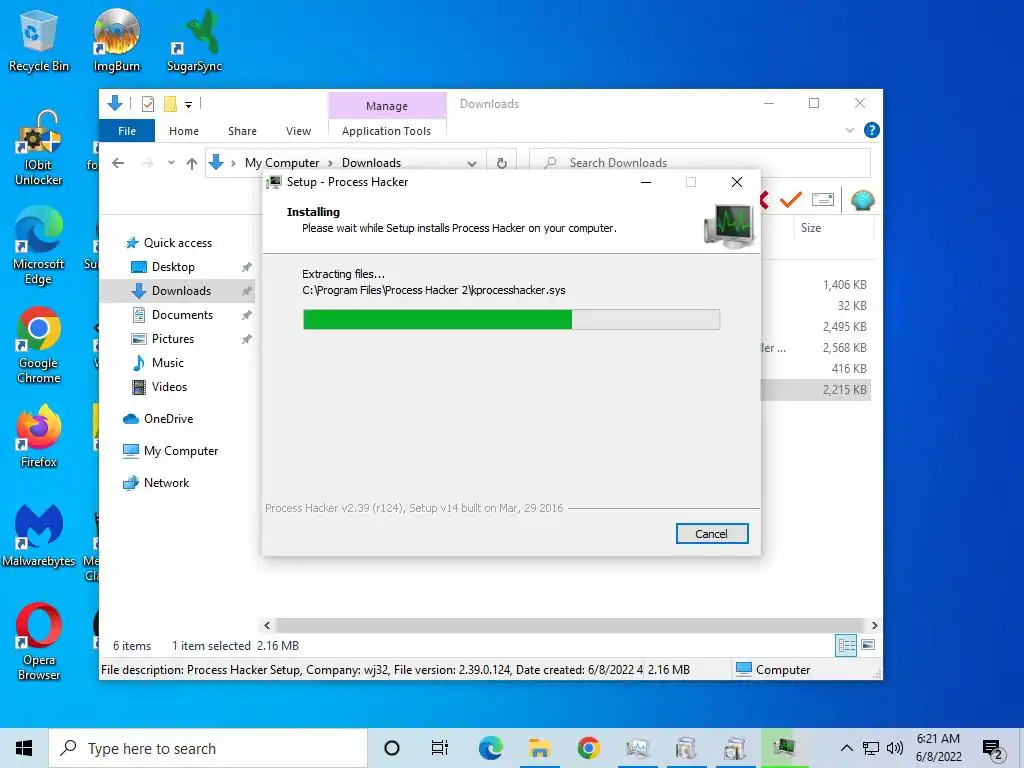Click the installation progress bar
The height and width of the screenshot is (768, 1024).
pyautogui.click(x=511, y=319)
